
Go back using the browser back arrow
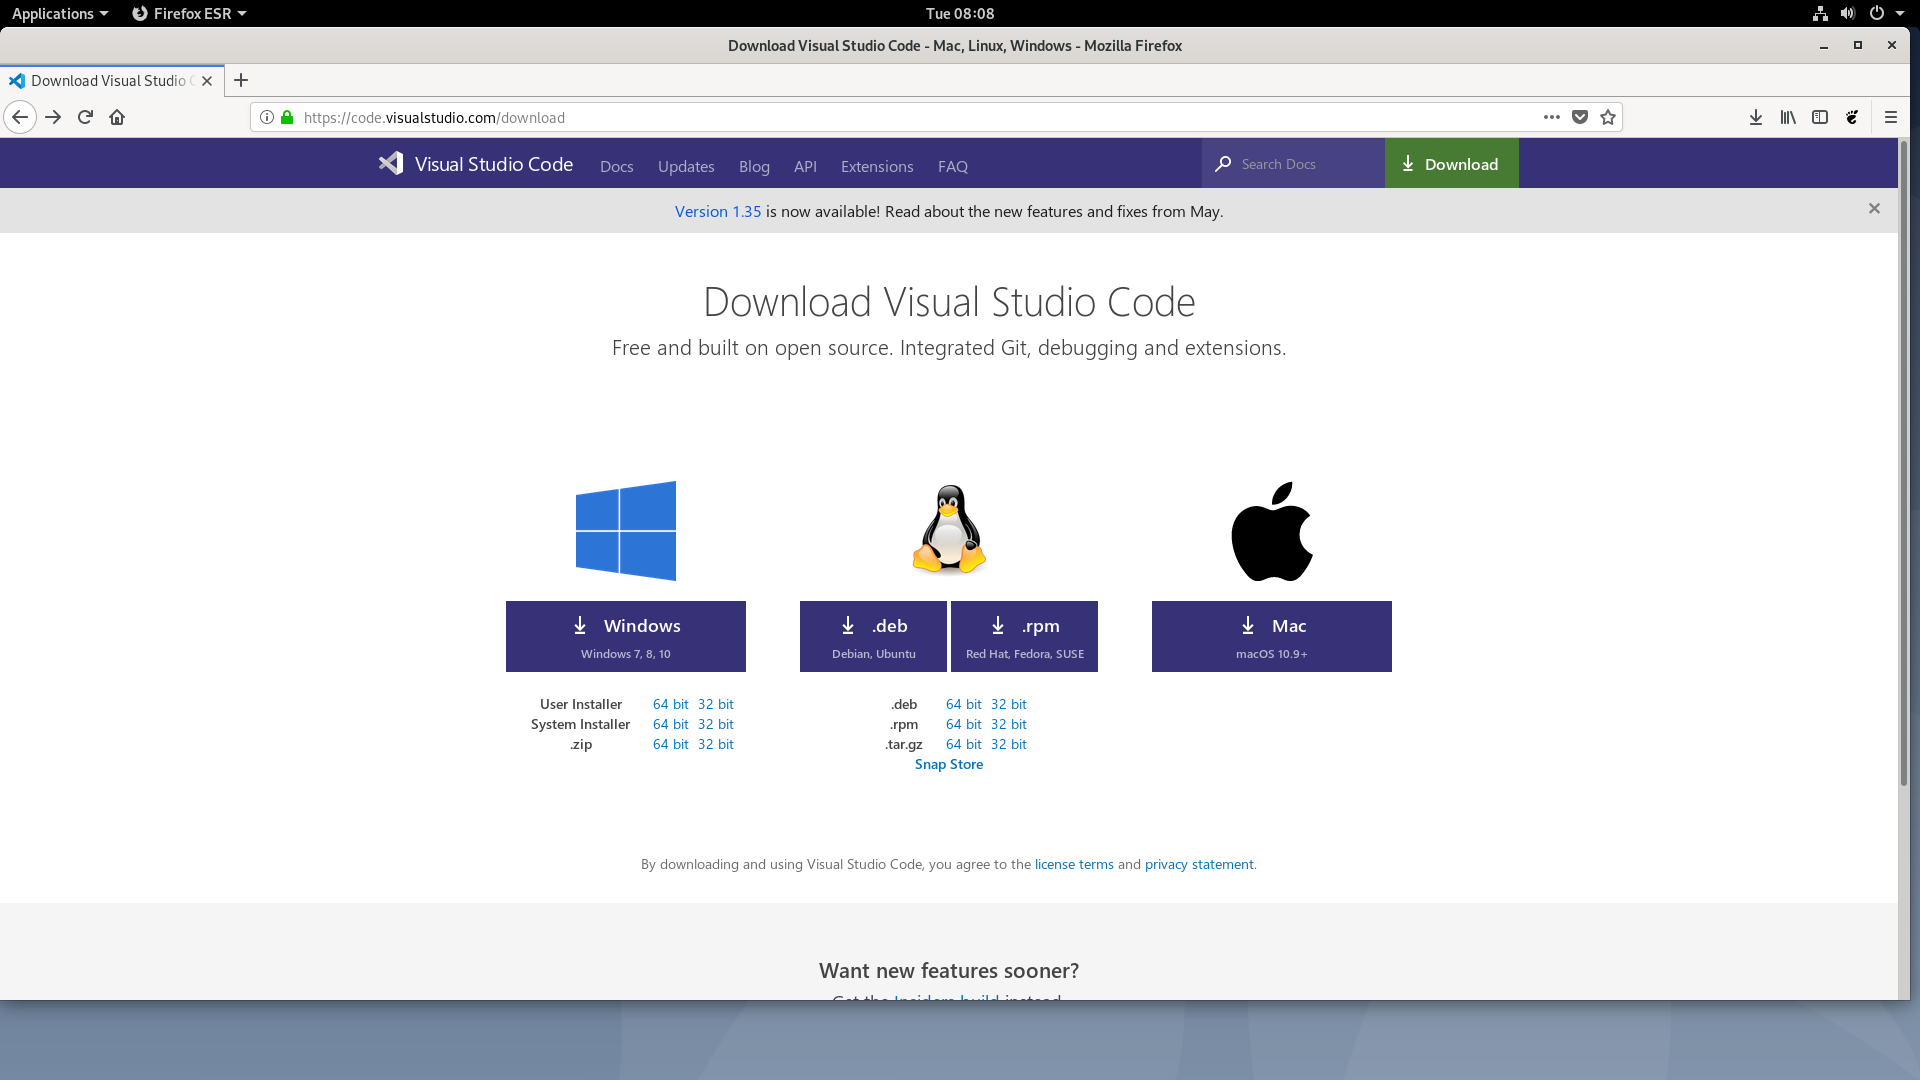click(20, 117)
